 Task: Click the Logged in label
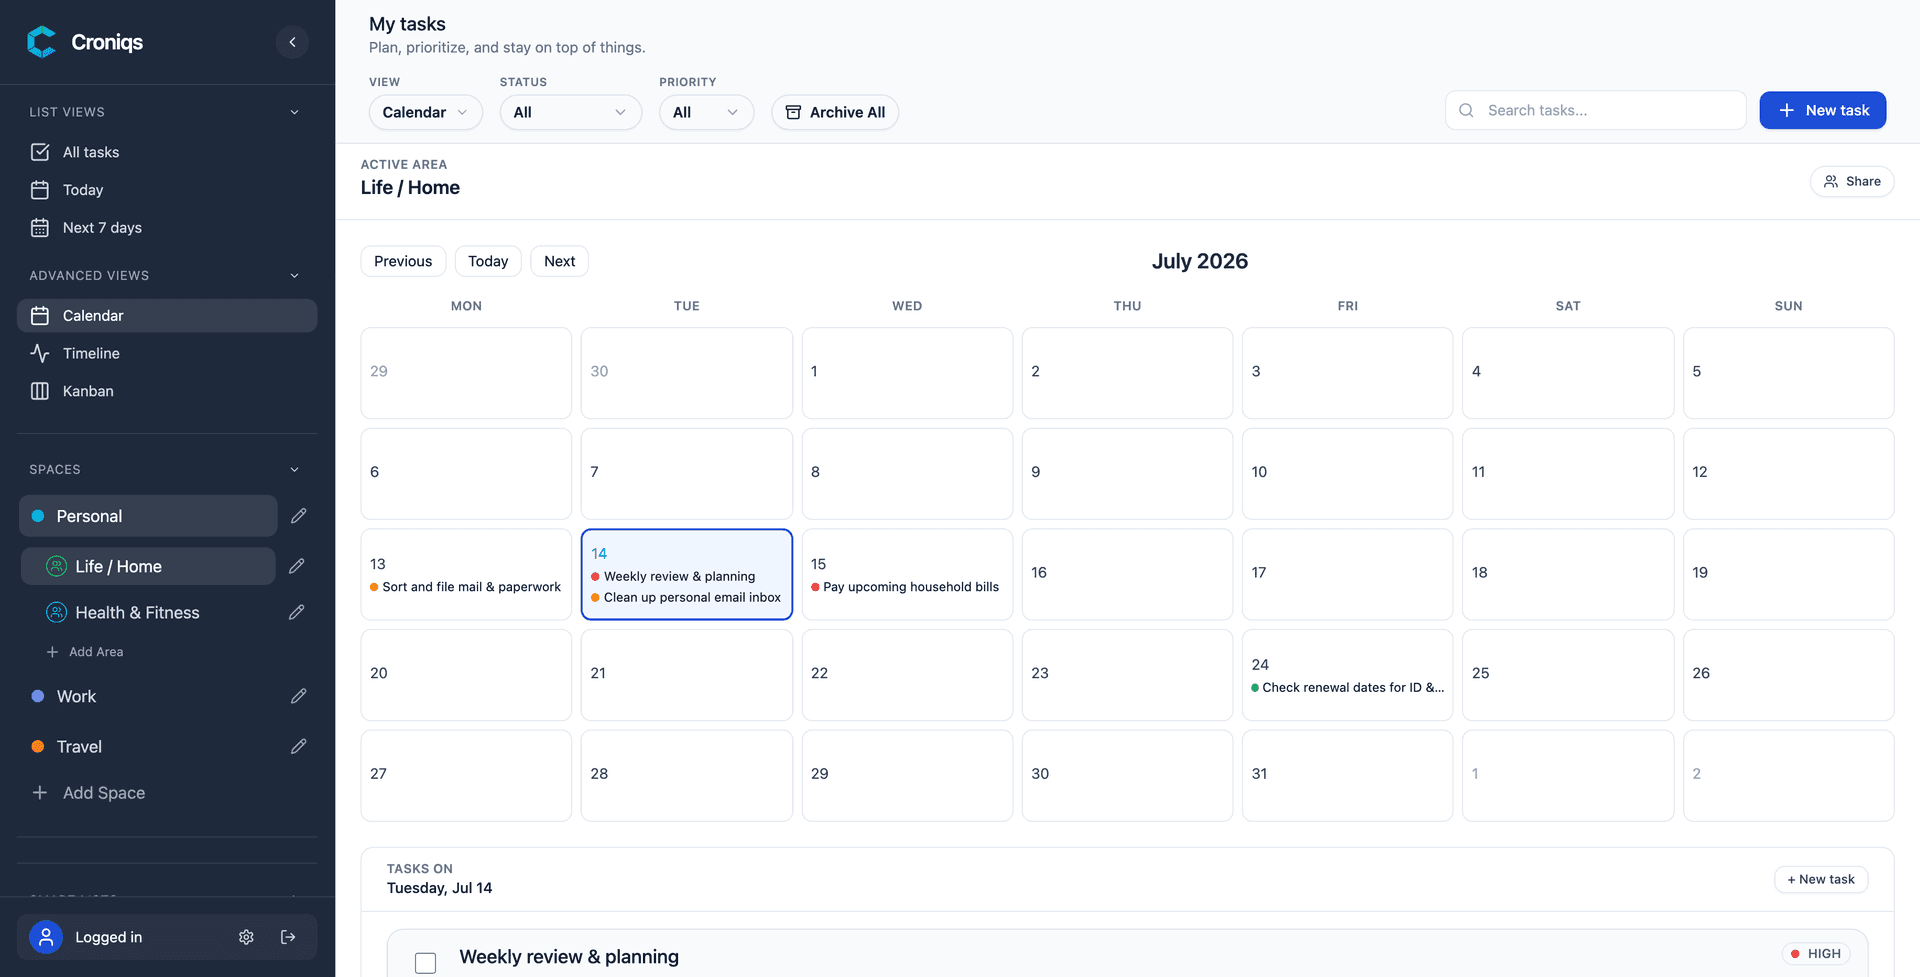109,937
